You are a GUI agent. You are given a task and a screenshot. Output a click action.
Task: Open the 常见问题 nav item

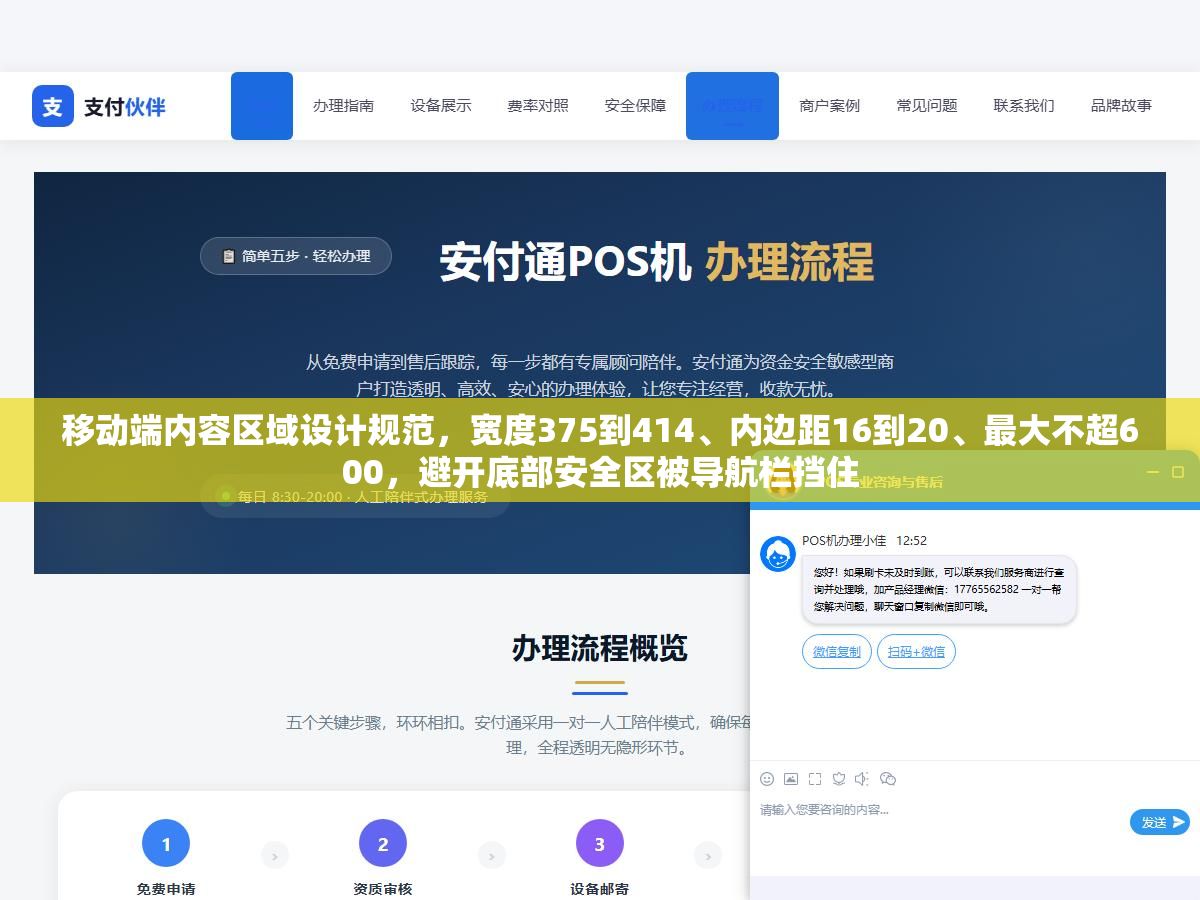click(x=926, y=105)
